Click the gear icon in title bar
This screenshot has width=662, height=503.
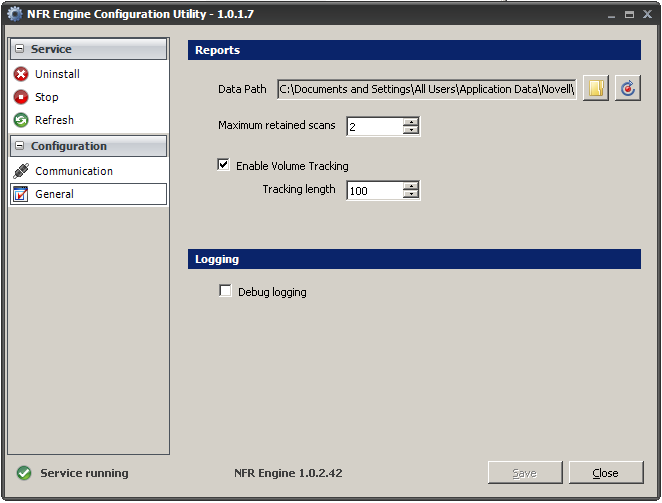15,14
